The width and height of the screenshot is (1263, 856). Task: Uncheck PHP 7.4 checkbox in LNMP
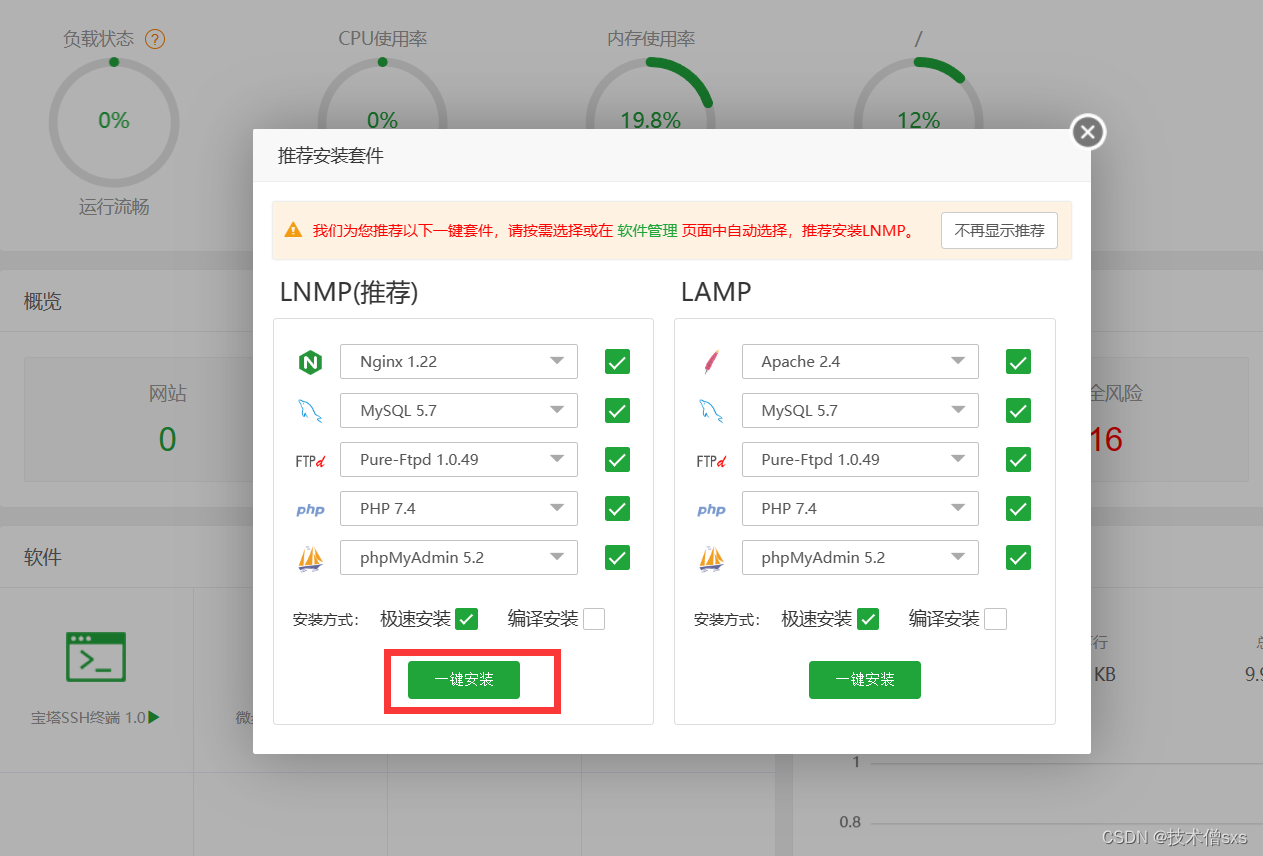tap(617, 508)
